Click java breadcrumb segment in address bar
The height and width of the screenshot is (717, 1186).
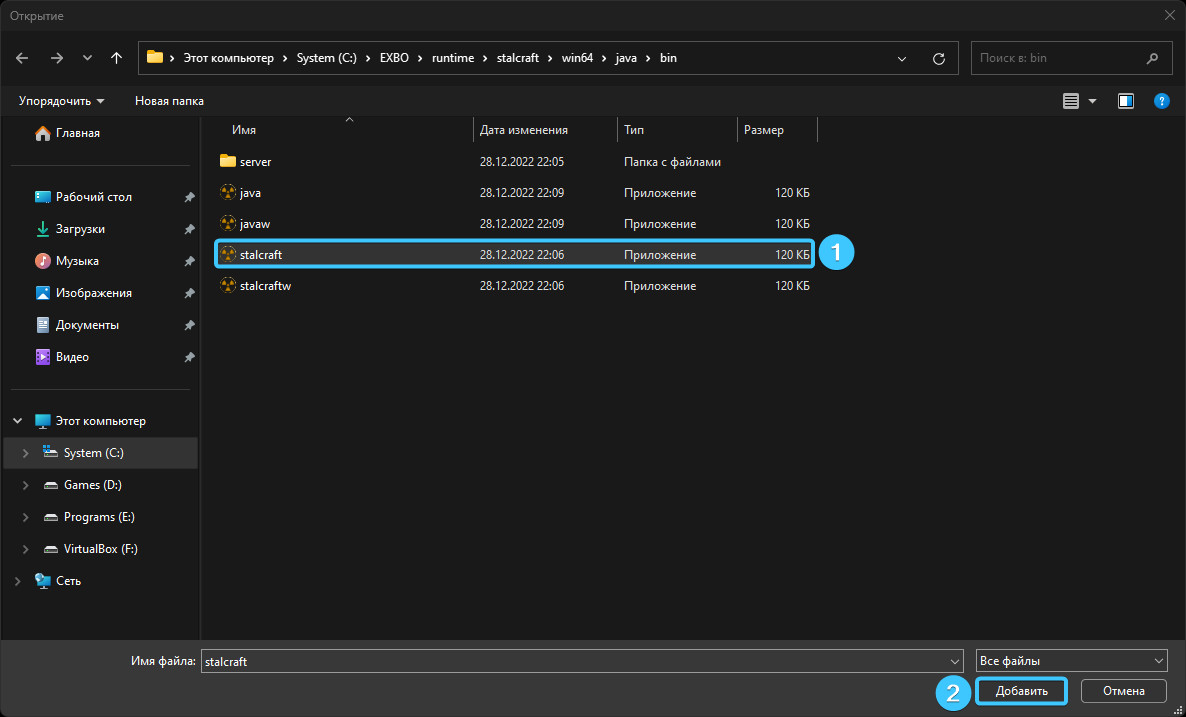click(x=626, y=58)
